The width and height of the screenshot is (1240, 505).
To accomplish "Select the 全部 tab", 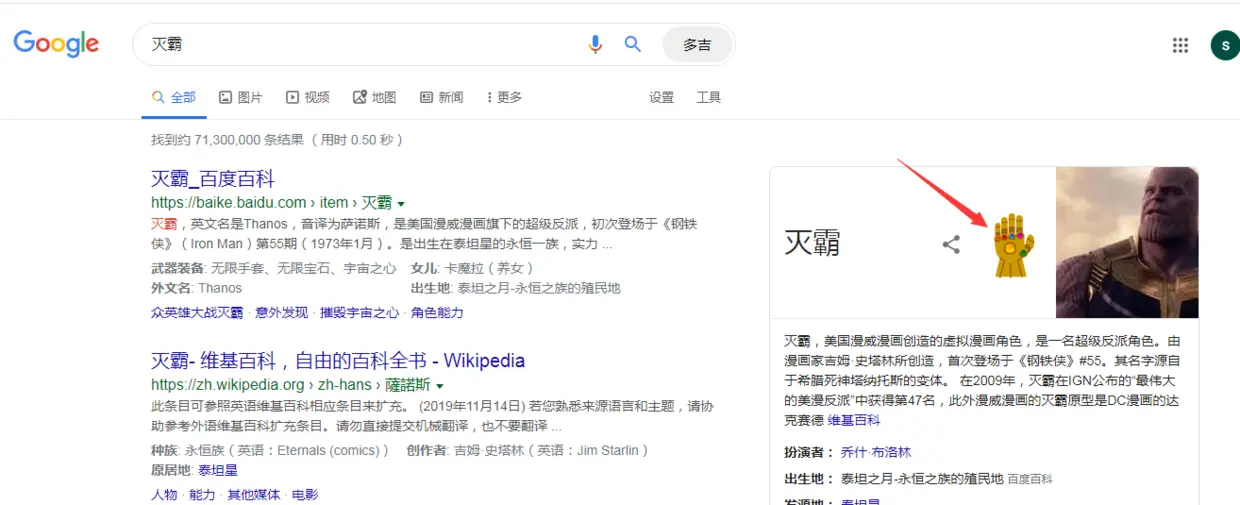I will 174,97.
